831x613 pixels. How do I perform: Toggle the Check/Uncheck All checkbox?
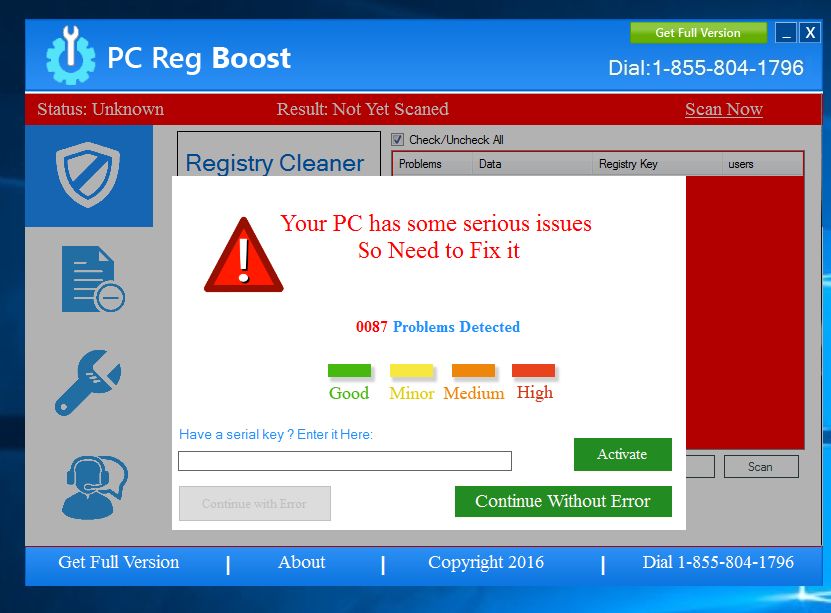397,140
